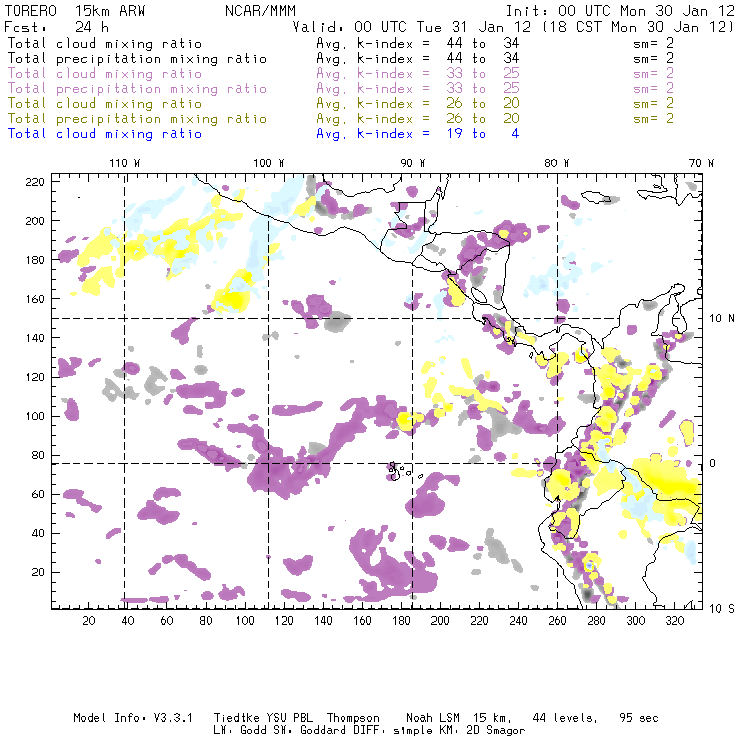Select "260" on the horizontal axis
This screenshot has width=740, height=740.
pos(557,621)
